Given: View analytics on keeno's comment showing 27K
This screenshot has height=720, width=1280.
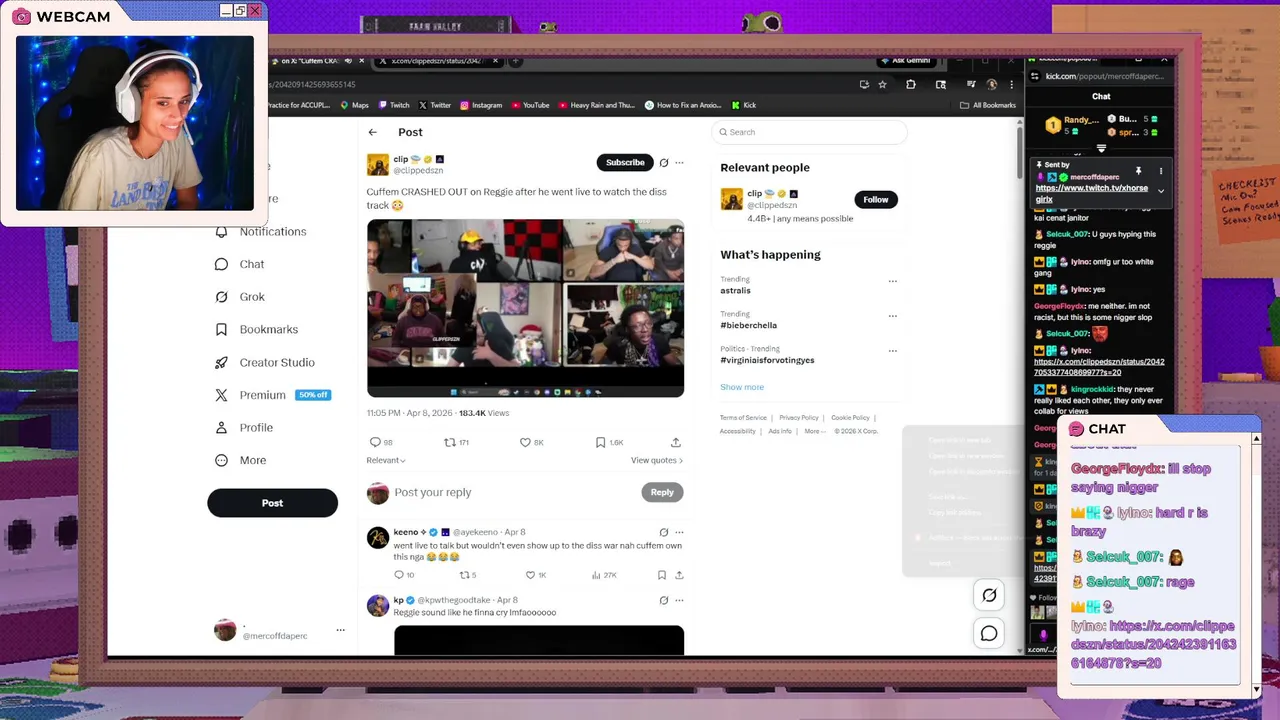Looking at the screenshot, I should tap(604, 575).
